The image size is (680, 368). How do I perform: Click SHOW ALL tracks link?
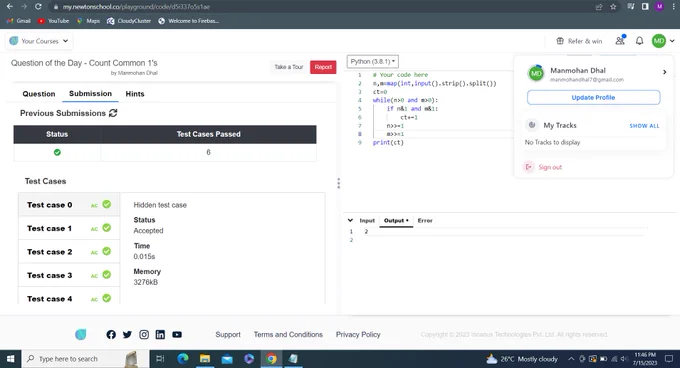(x=644, y=126)
